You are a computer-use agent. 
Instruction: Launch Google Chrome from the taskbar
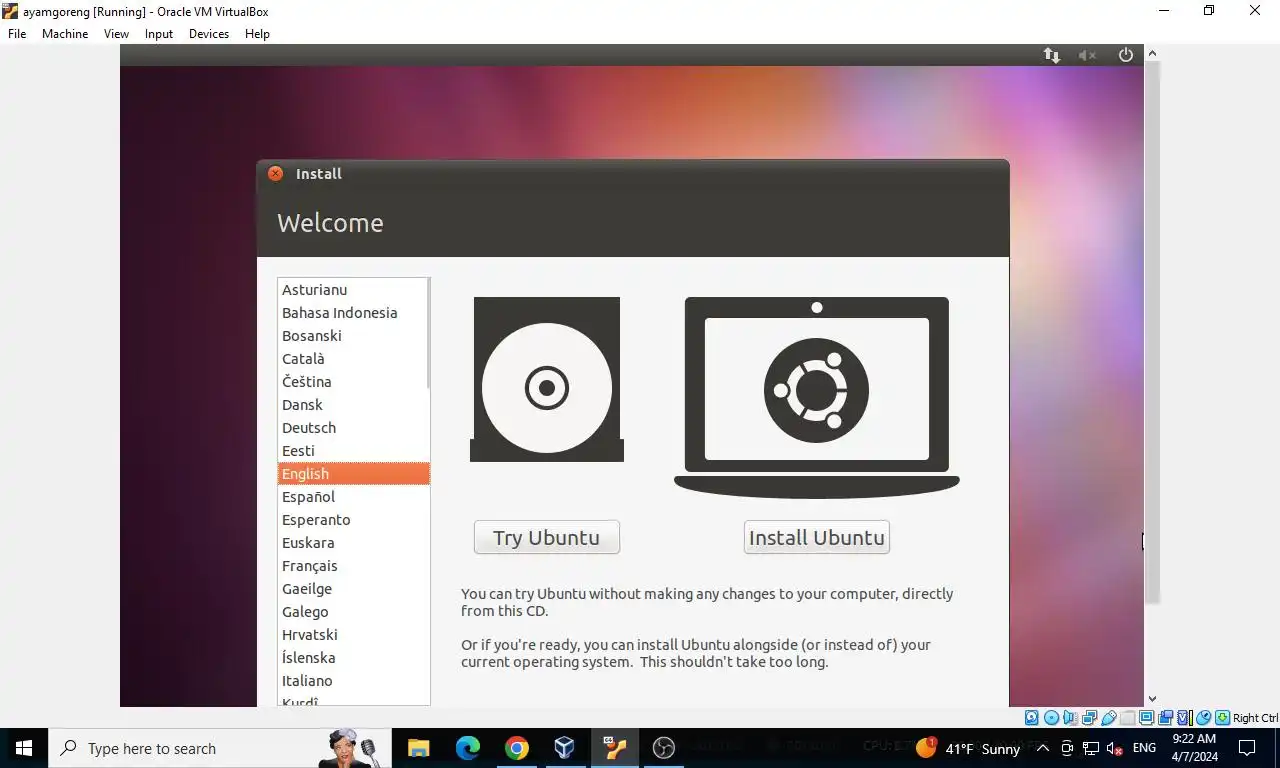pyautogui.click(x=516, y=748)
